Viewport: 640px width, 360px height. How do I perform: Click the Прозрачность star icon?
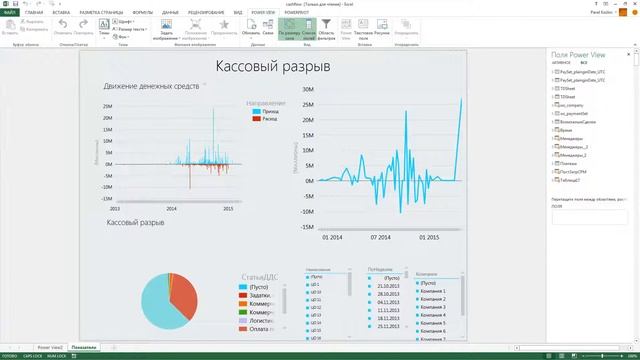[x=224, y=24]
